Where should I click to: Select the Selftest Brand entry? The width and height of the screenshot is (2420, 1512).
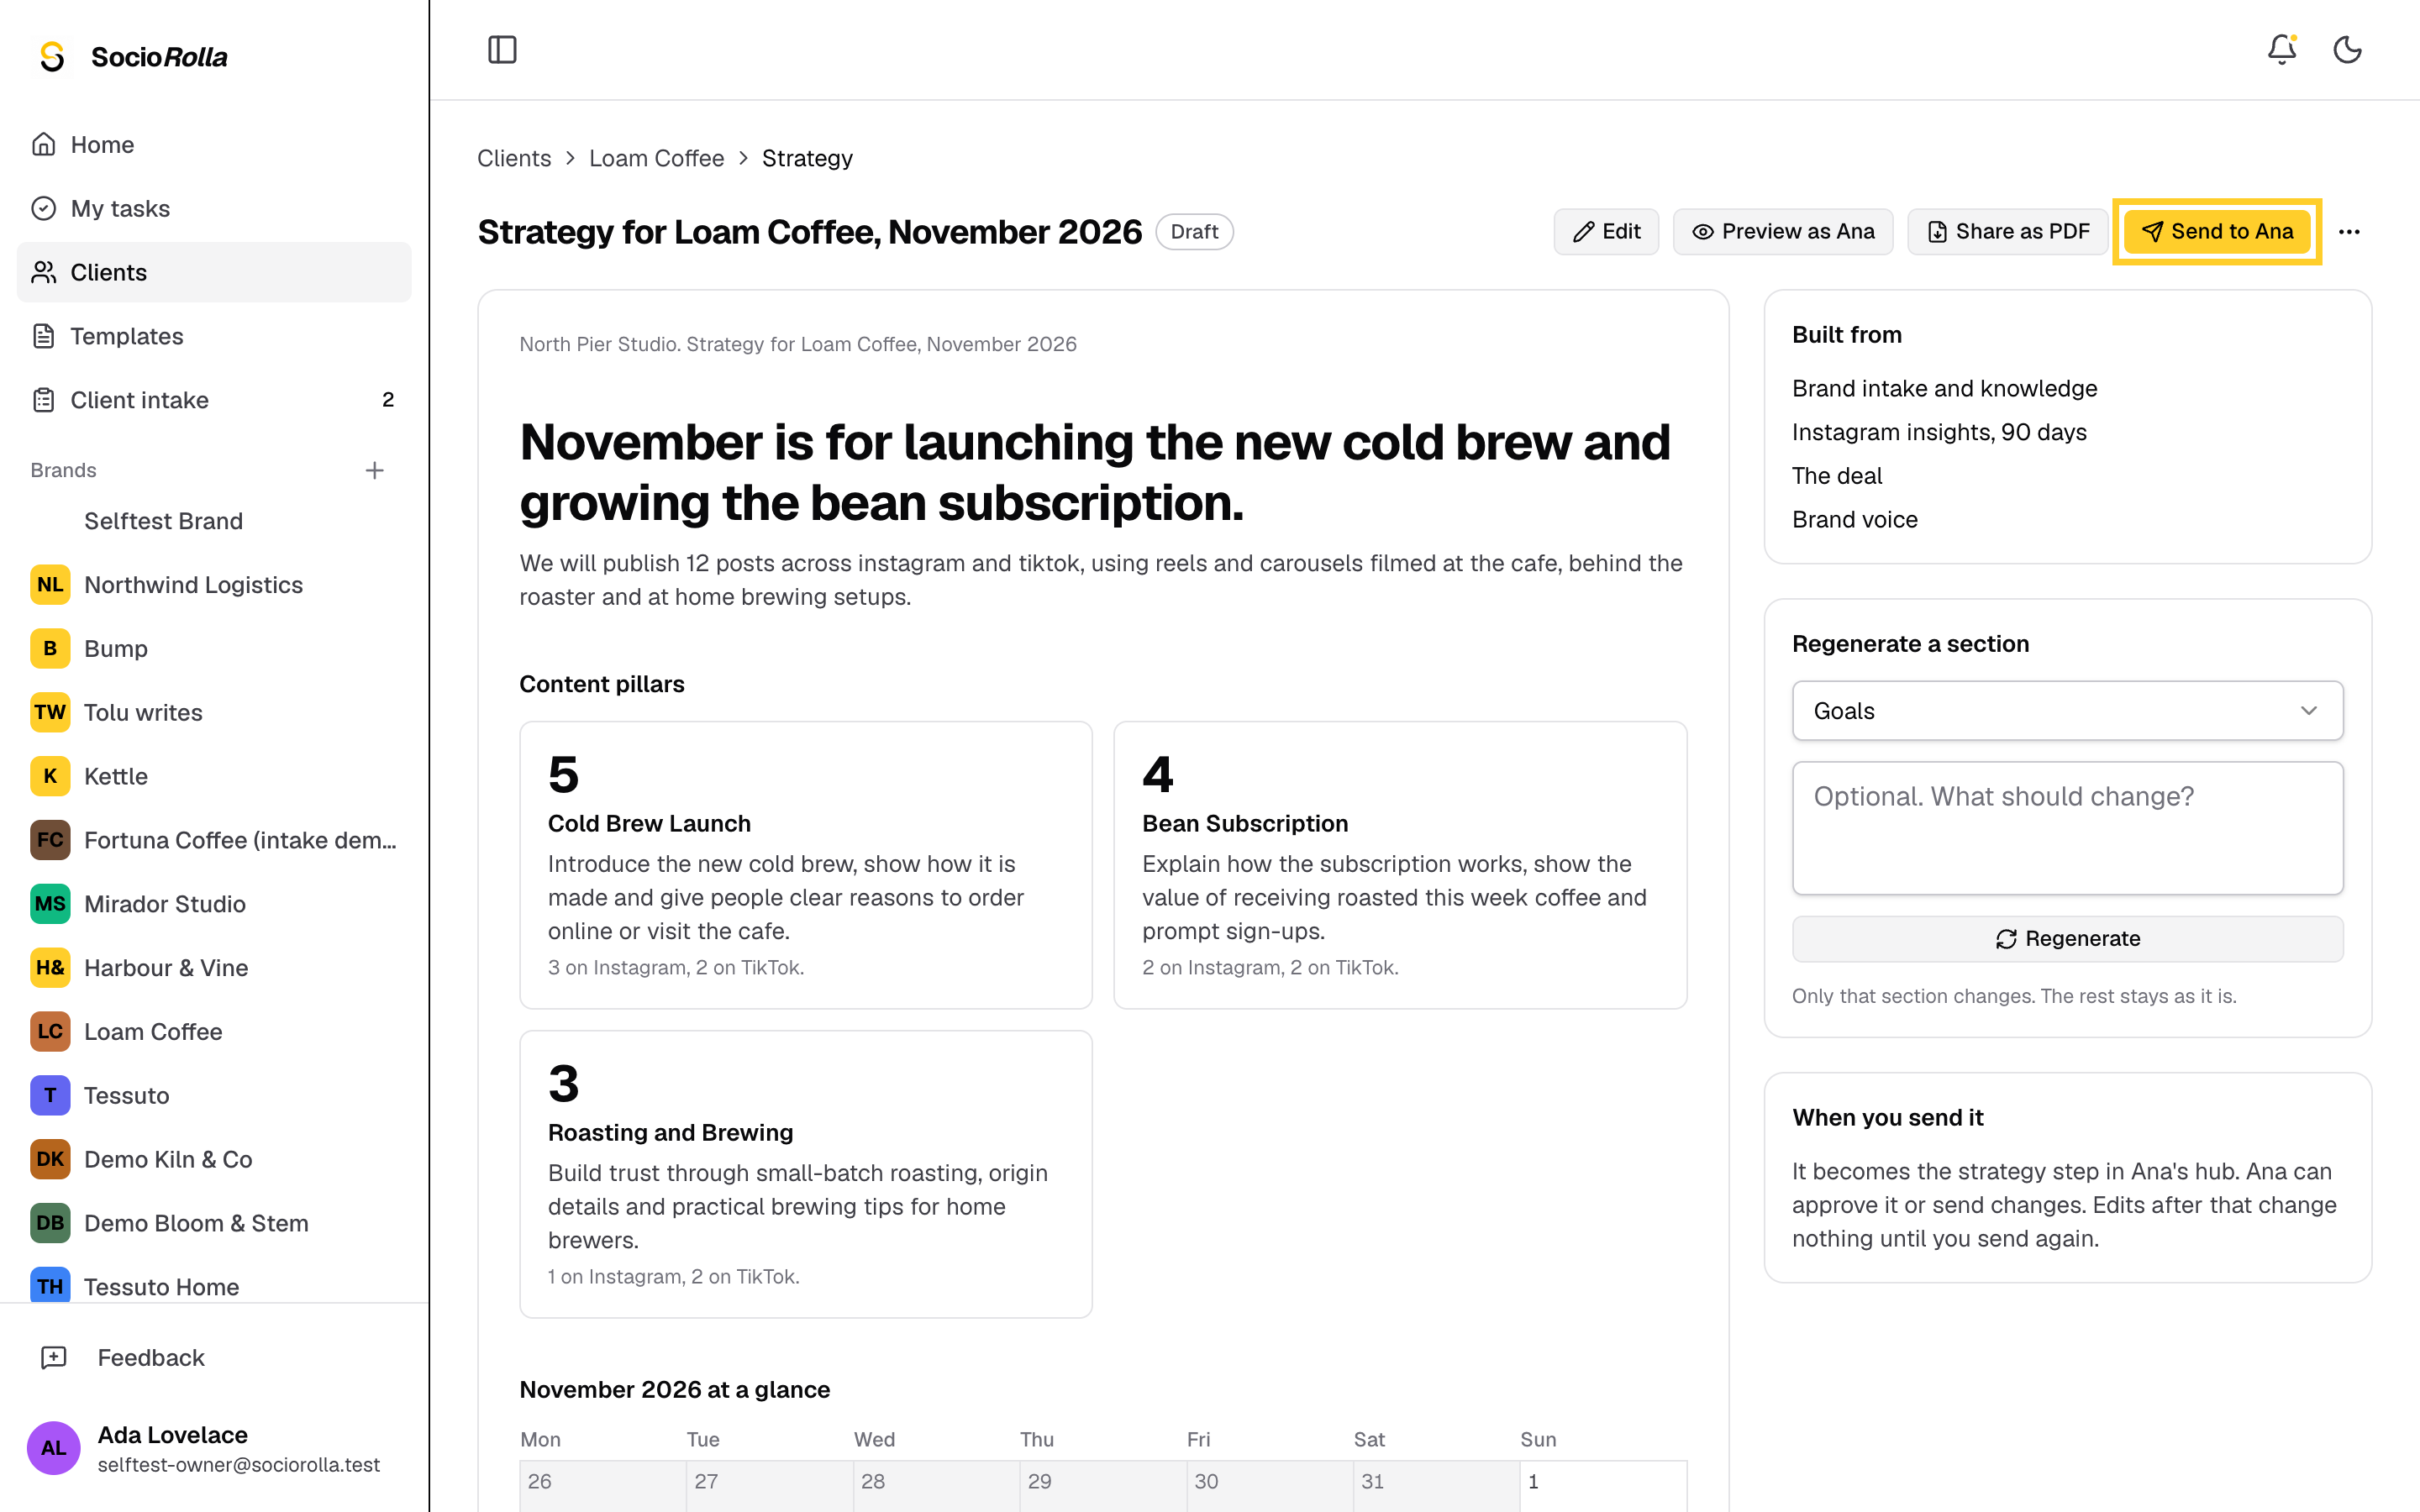[214, 521]
